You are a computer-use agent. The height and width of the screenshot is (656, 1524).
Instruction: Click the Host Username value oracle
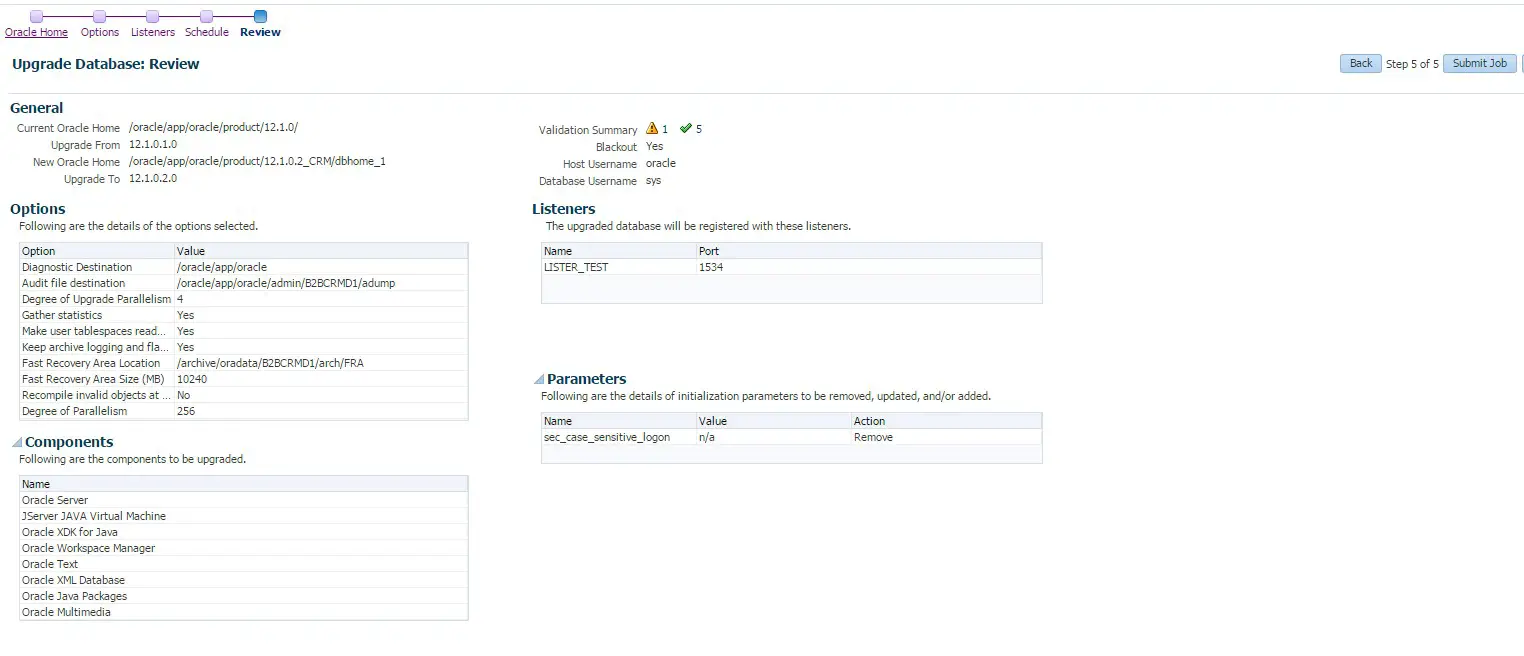click(661, 163)
